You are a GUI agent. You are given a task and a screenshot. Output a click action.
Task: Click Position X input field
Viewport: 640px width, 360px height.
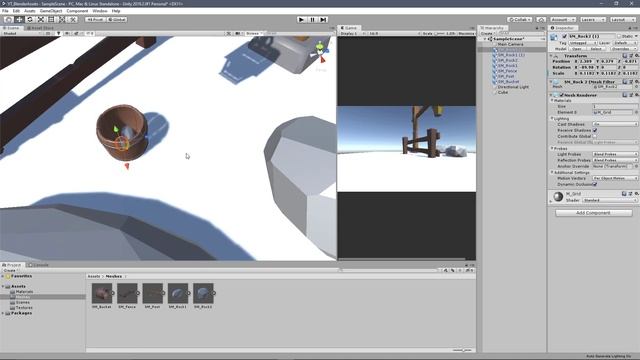tap(587, 61)
